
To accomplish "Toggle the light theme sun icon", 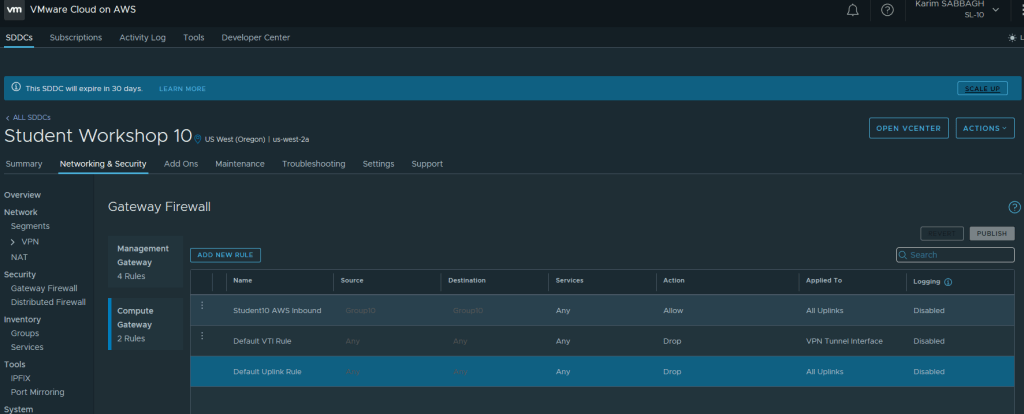I will click(x=1012, y=38).
